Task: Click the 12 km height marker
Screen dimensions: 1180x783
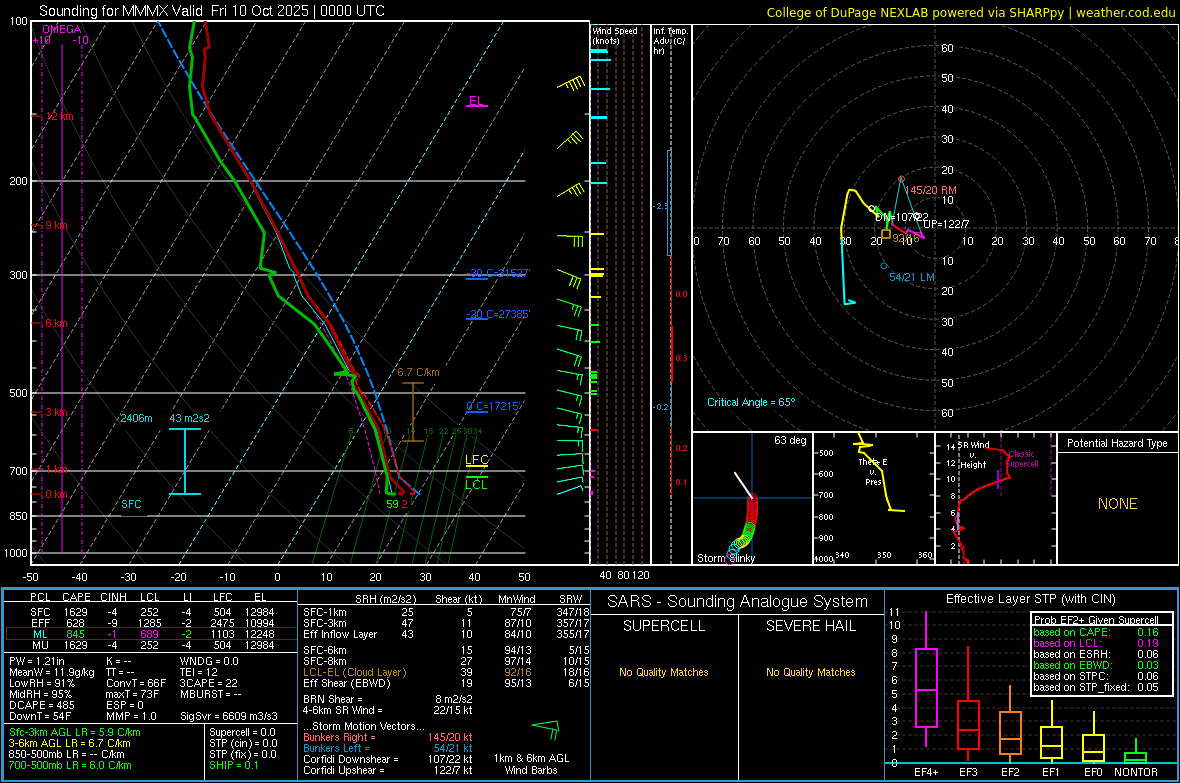Action: (x=59, y=116)
